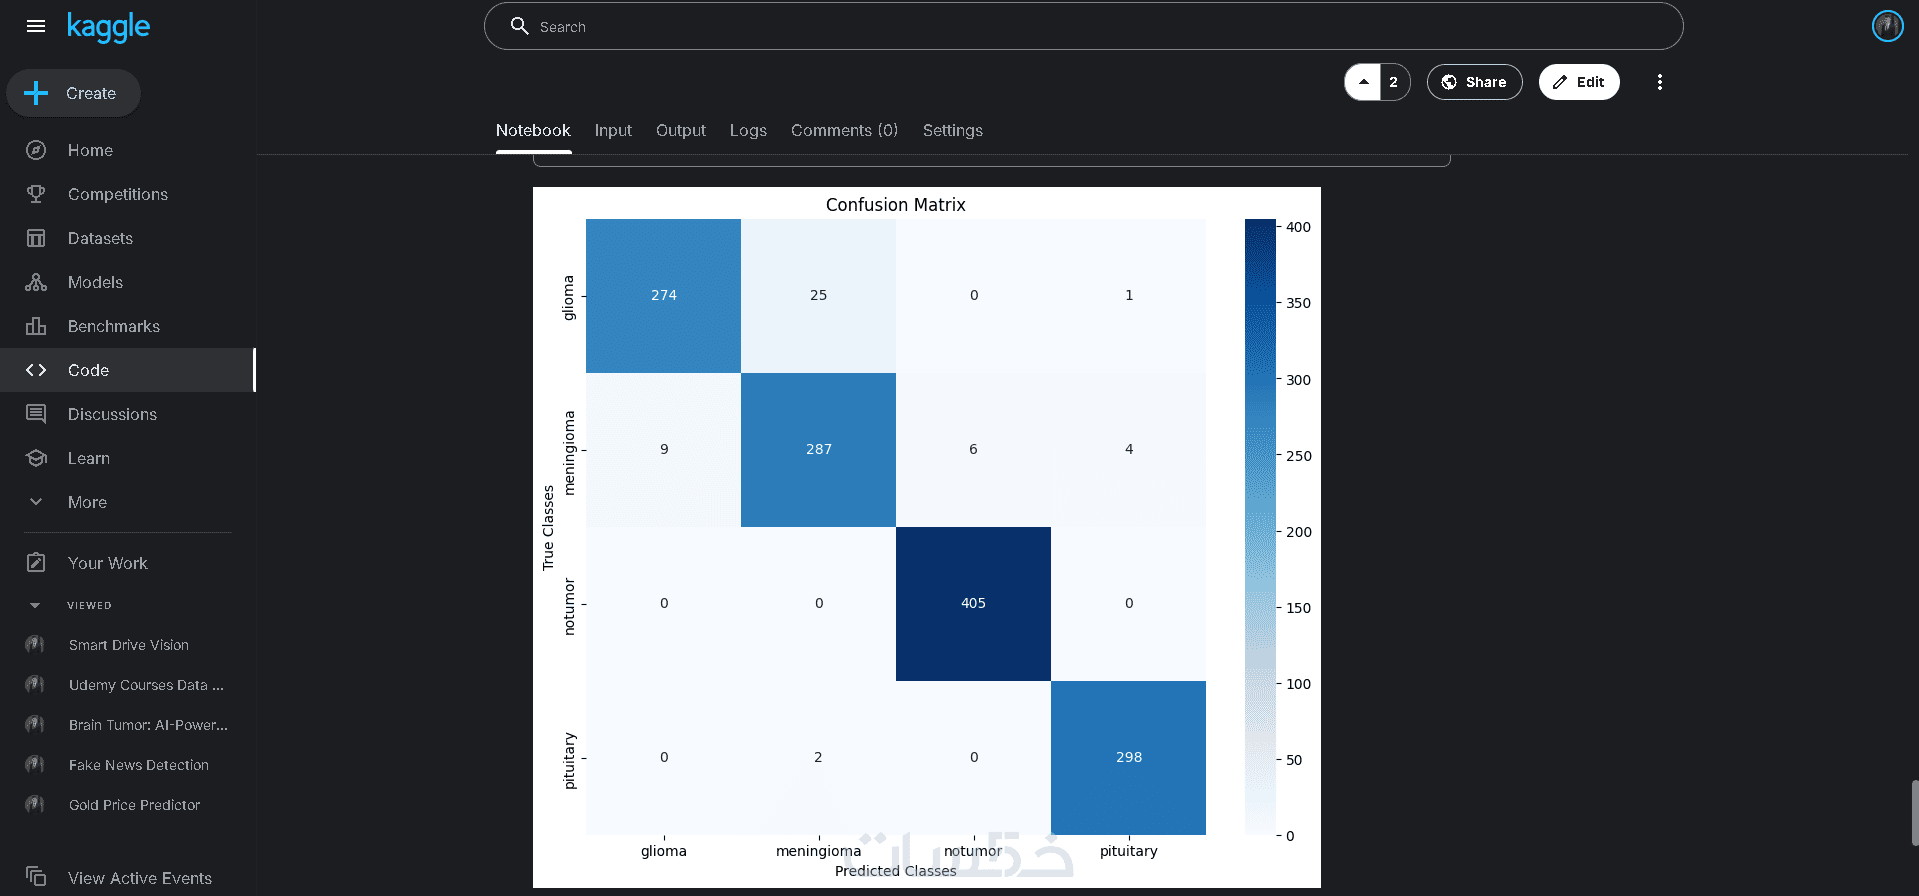Viewport: 1919px width, 896px height.
Task: Switch to the Logs tab
Action: 748,130
